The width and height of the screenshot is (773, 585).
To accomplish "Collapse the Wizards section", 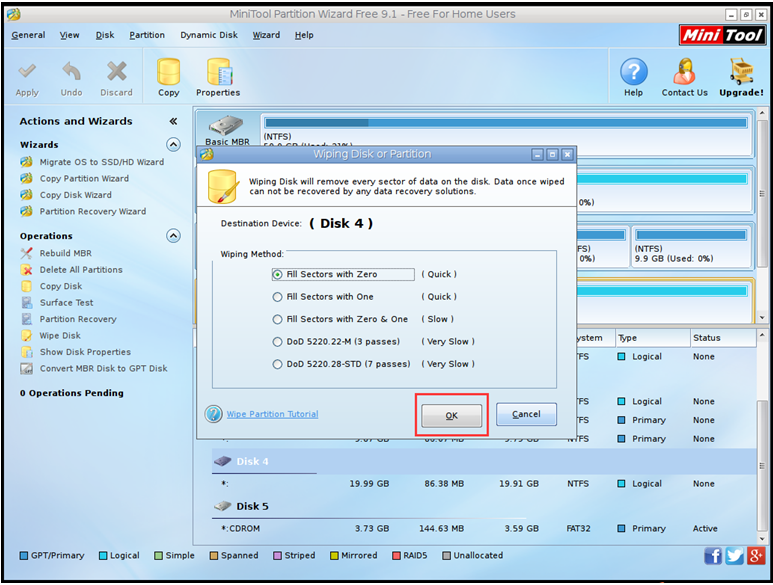I will coord(173,144).
